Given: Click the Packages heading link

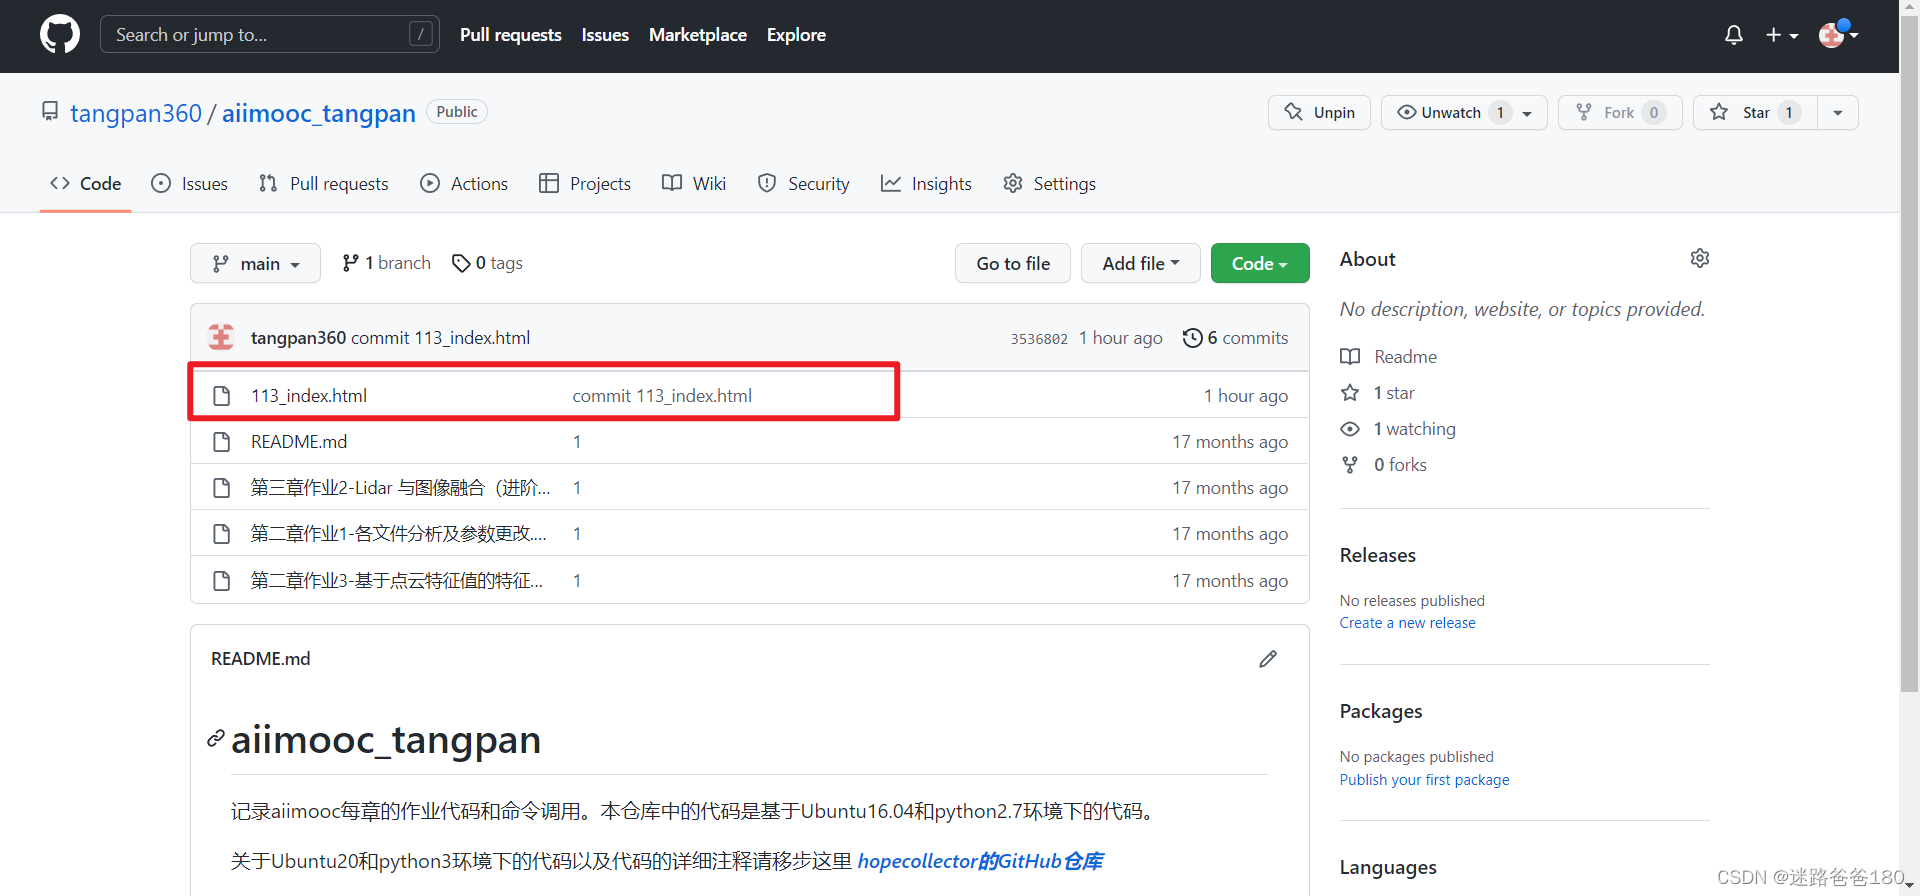Looking at the screenshot, I should point(1380,711).
